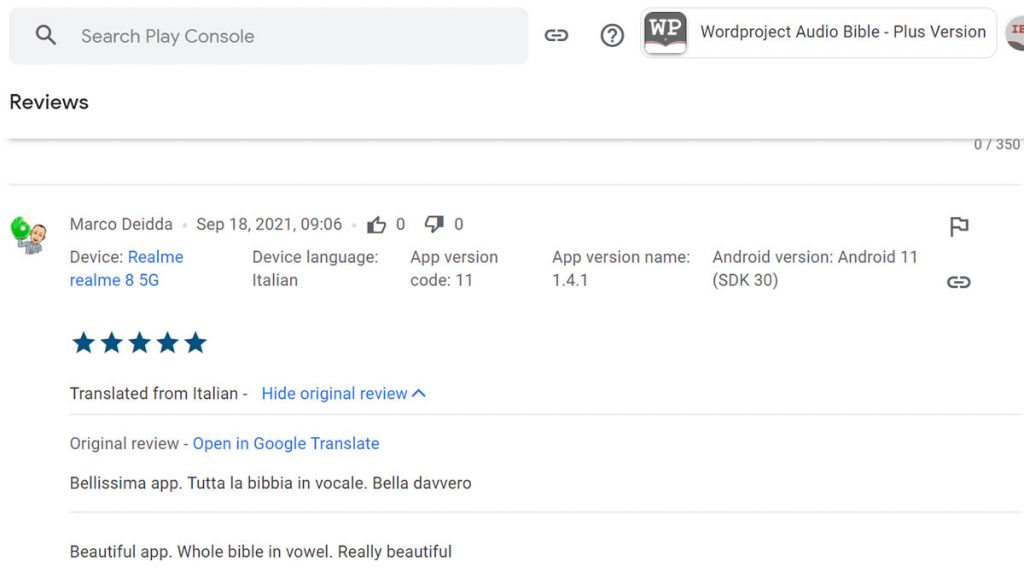
Task: Open the account avatar at top right
Action: click(x=1014, y=31)
